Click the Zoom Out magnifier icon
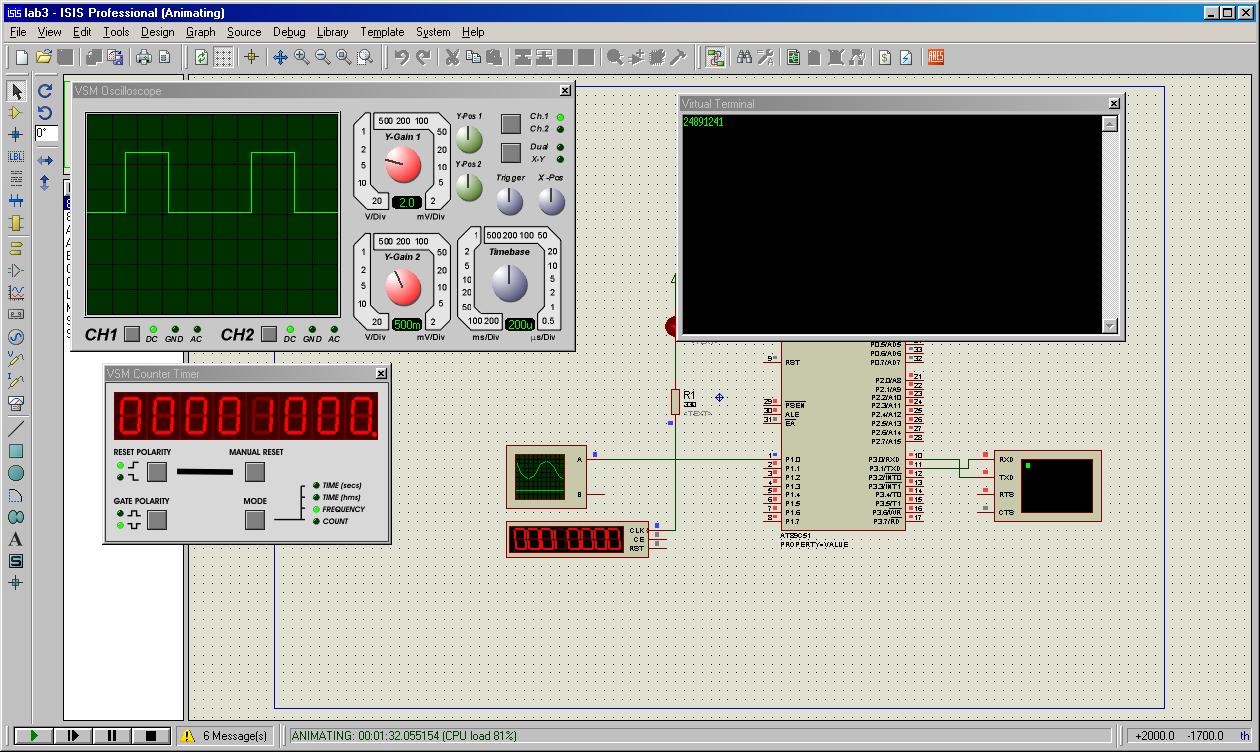Viewport: 1260px width, 752px height. click(323, 57)
